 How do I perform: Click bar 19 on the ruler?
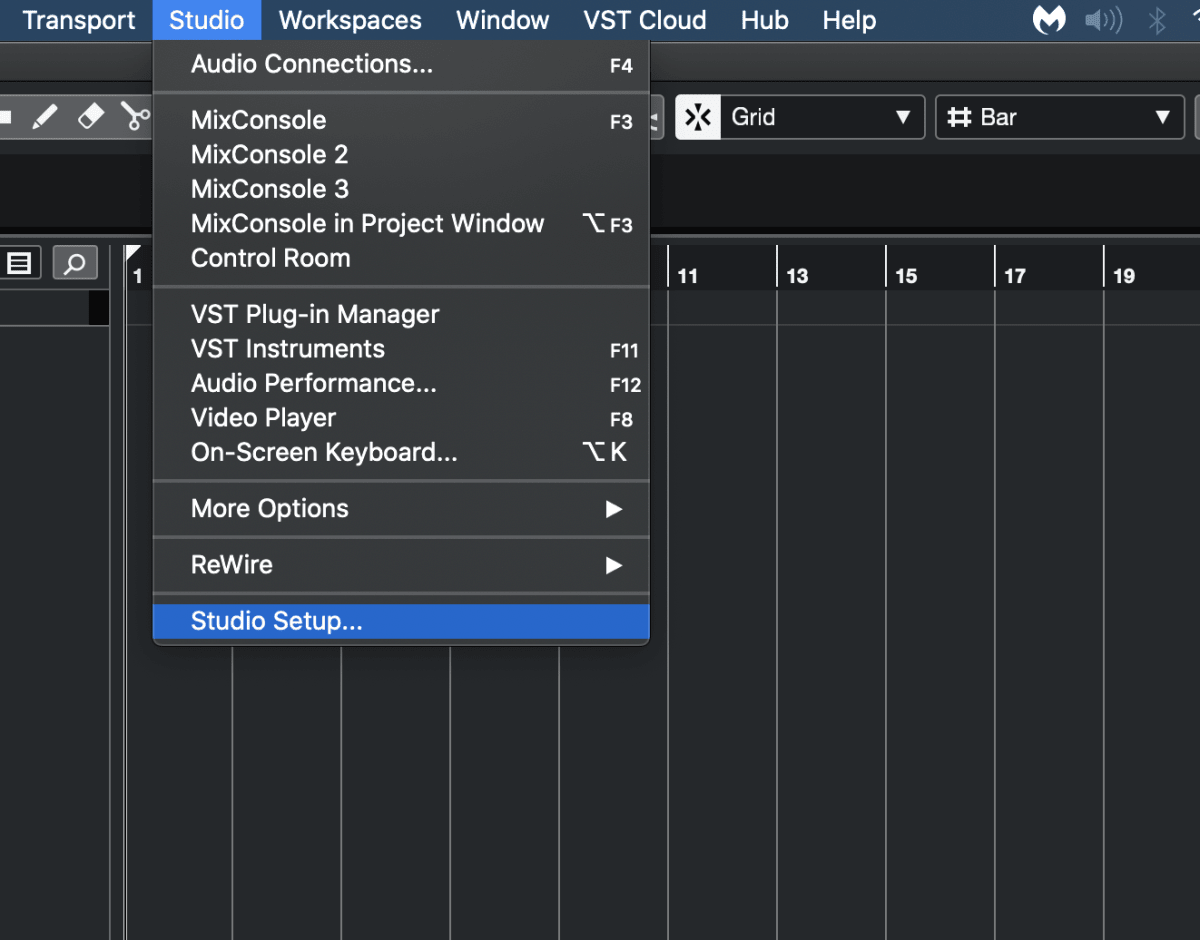[x=1124, y=276]
